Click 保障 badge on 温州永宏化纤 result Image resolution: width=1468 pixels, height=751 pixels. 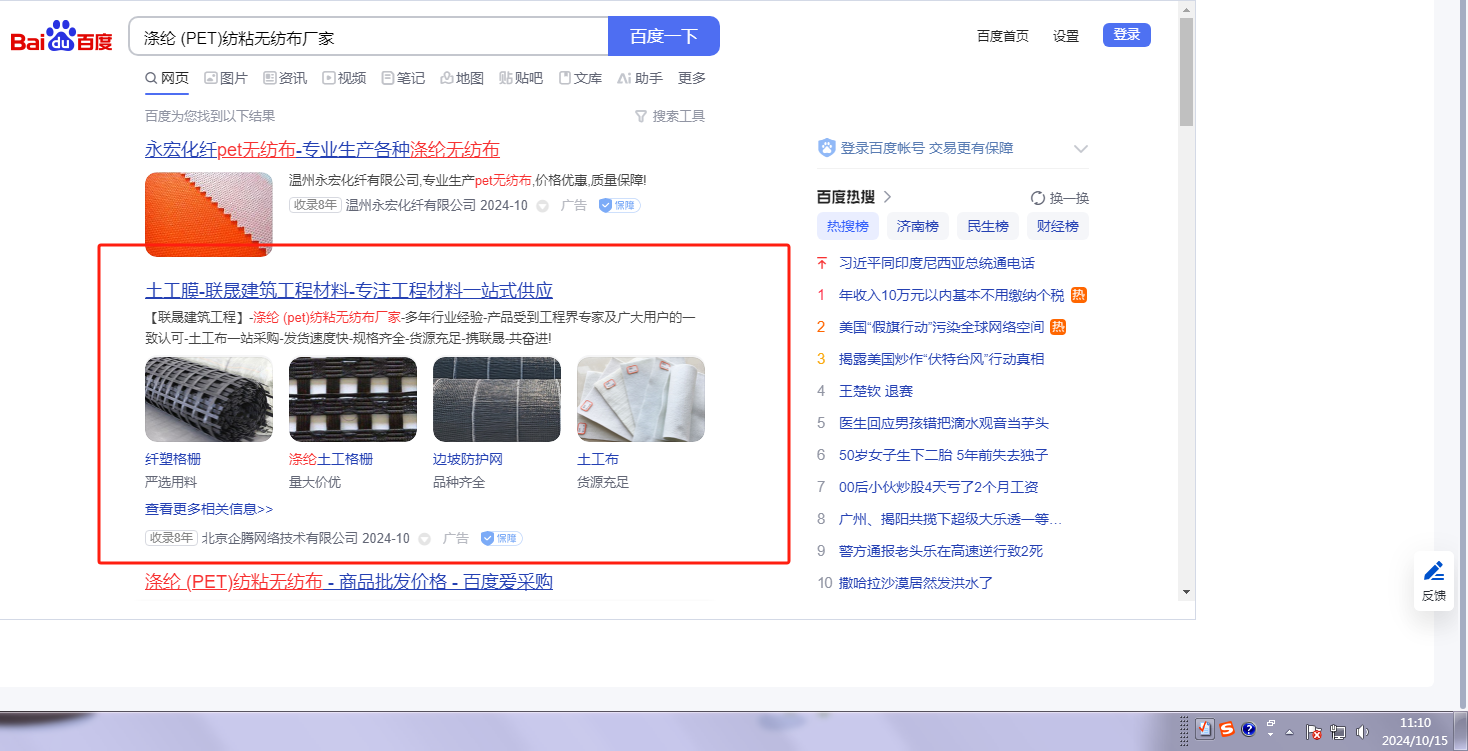(x=619, y=205)
